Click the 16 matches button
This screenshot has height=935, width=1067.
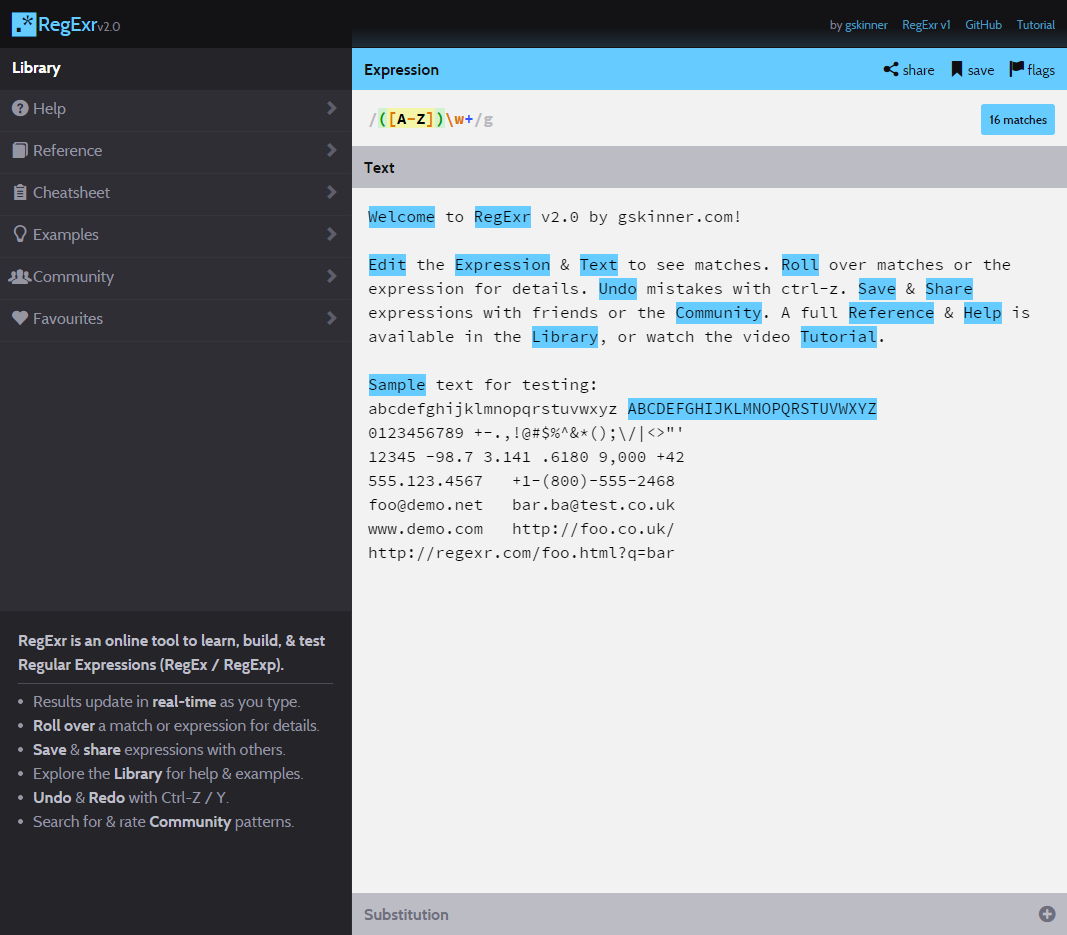coord(1017,119)
